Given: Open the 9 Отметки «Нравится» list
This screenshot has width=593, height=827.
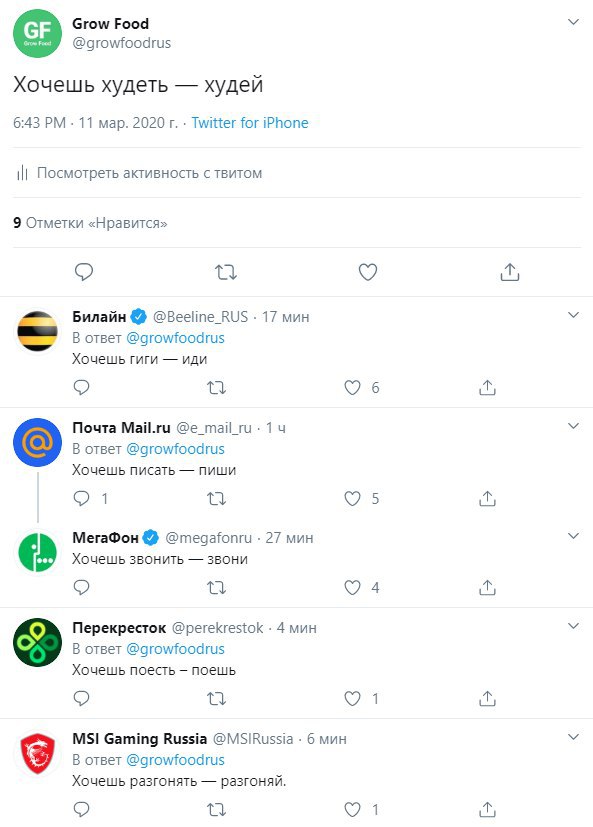Looking at the screenshot, I should (90, 223).
